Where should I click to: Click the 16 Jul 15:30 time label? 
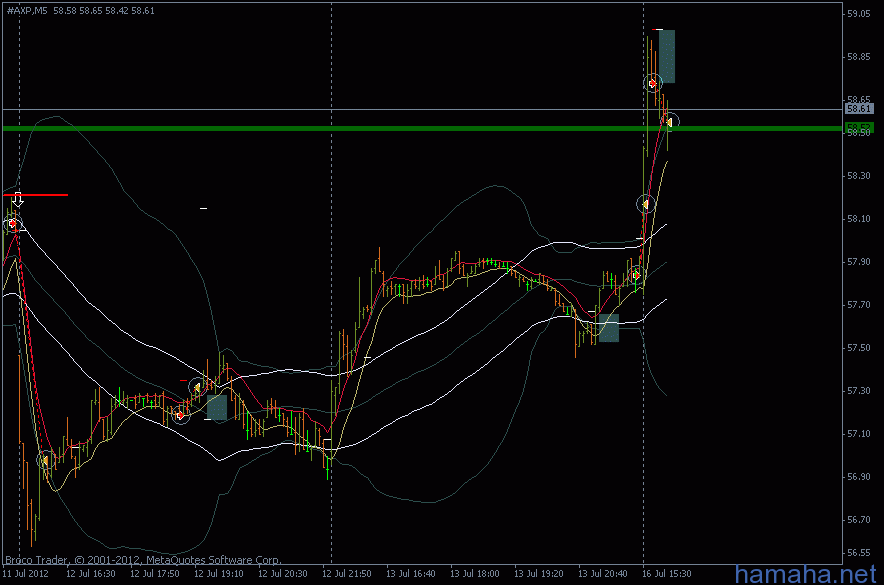pyautogui.click(x=666, y=575)
